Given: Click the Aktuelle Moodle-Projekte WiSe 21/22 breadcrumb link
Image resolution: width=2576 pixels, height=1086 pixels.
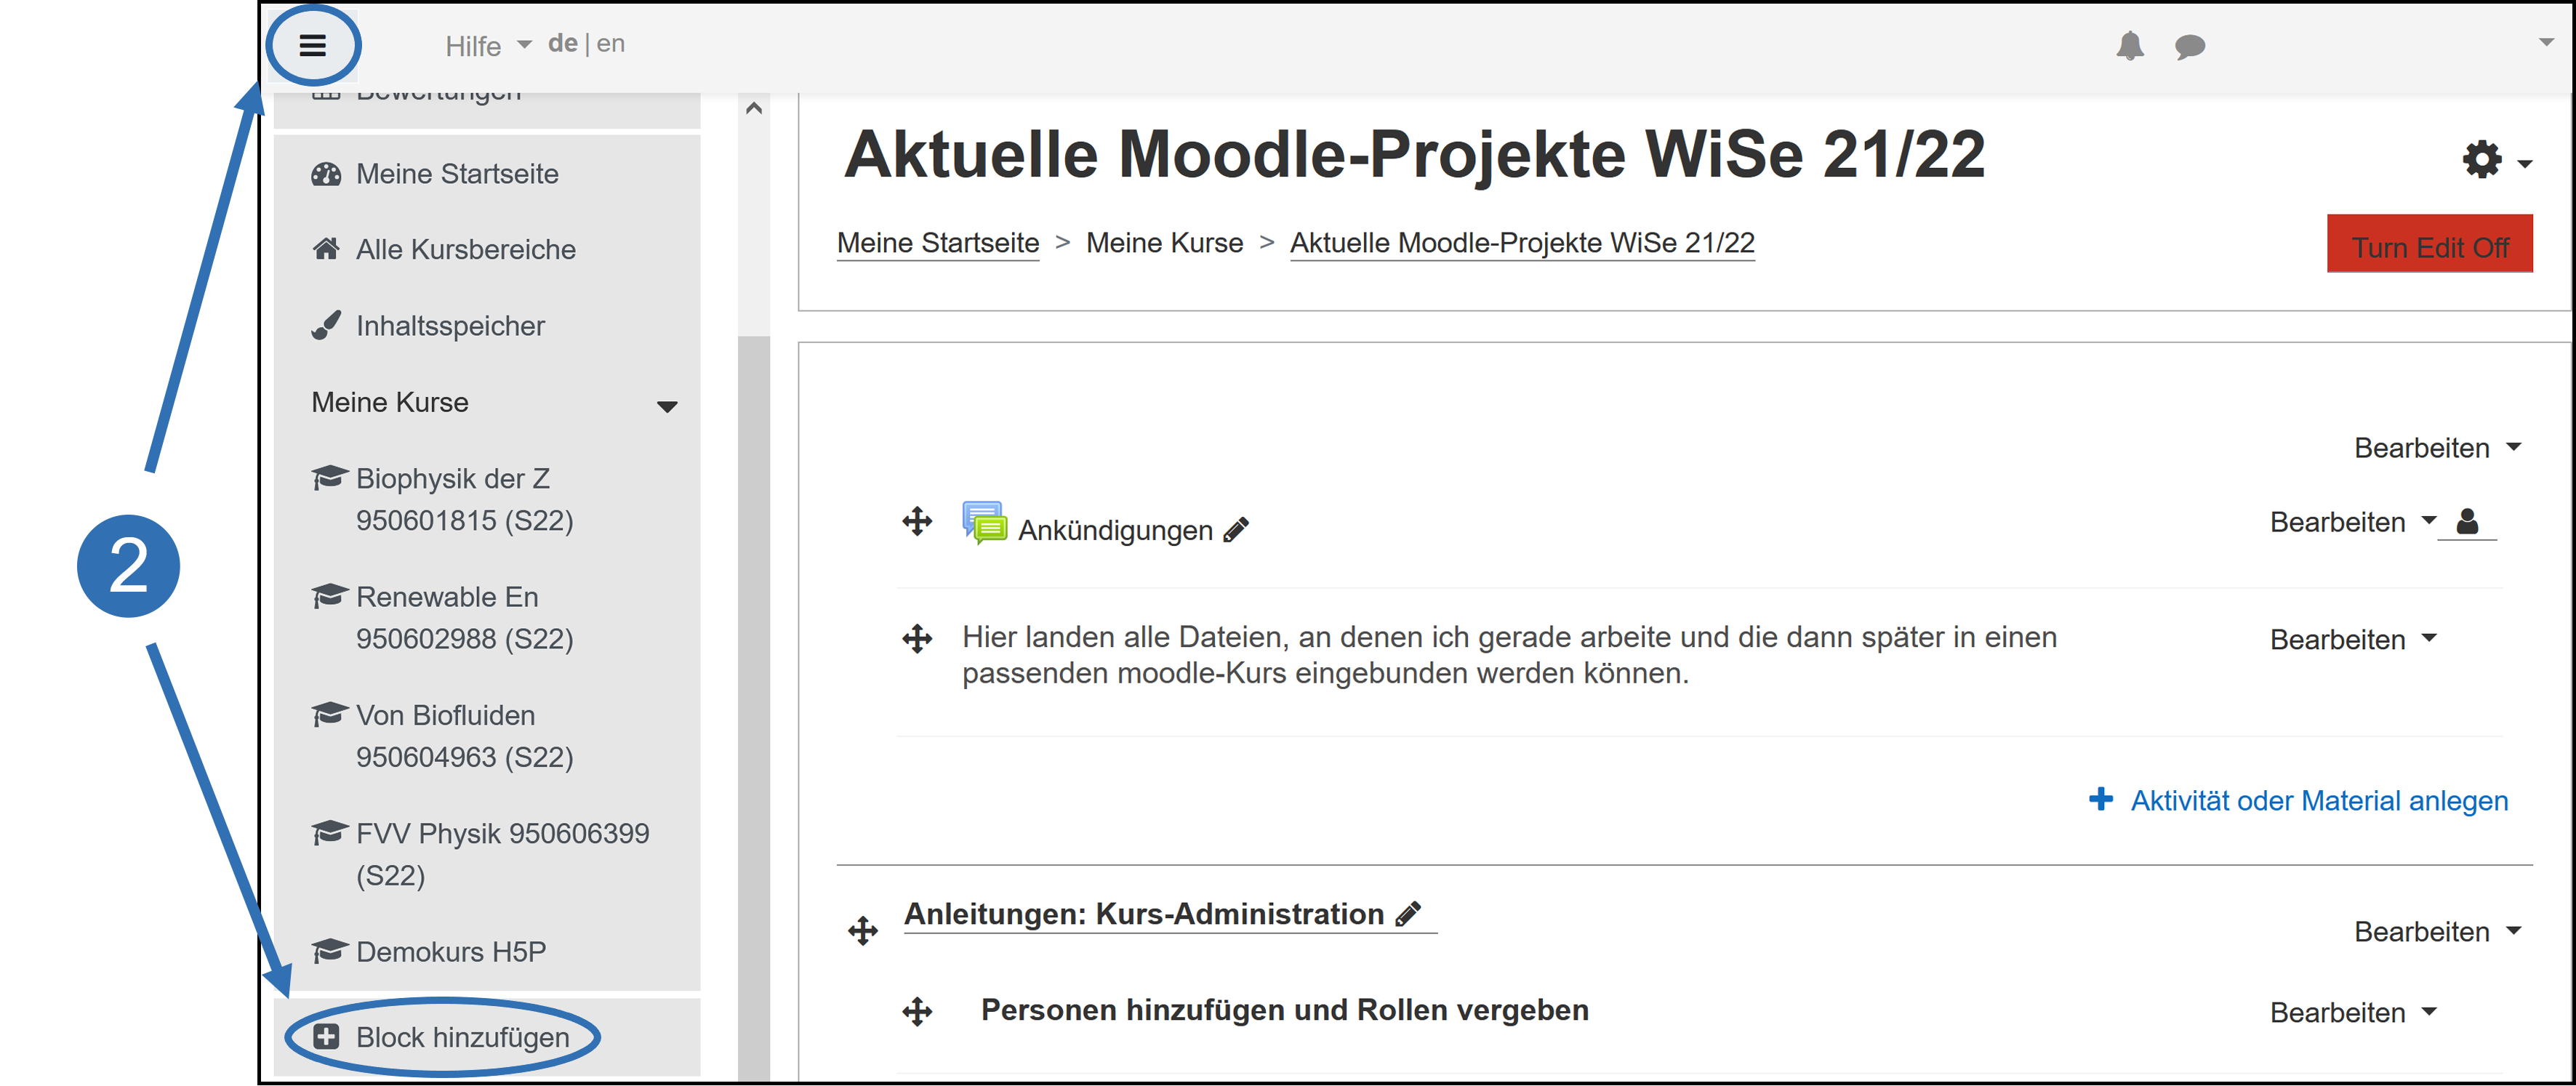Looking at the screenshot, I should 1522,243.
